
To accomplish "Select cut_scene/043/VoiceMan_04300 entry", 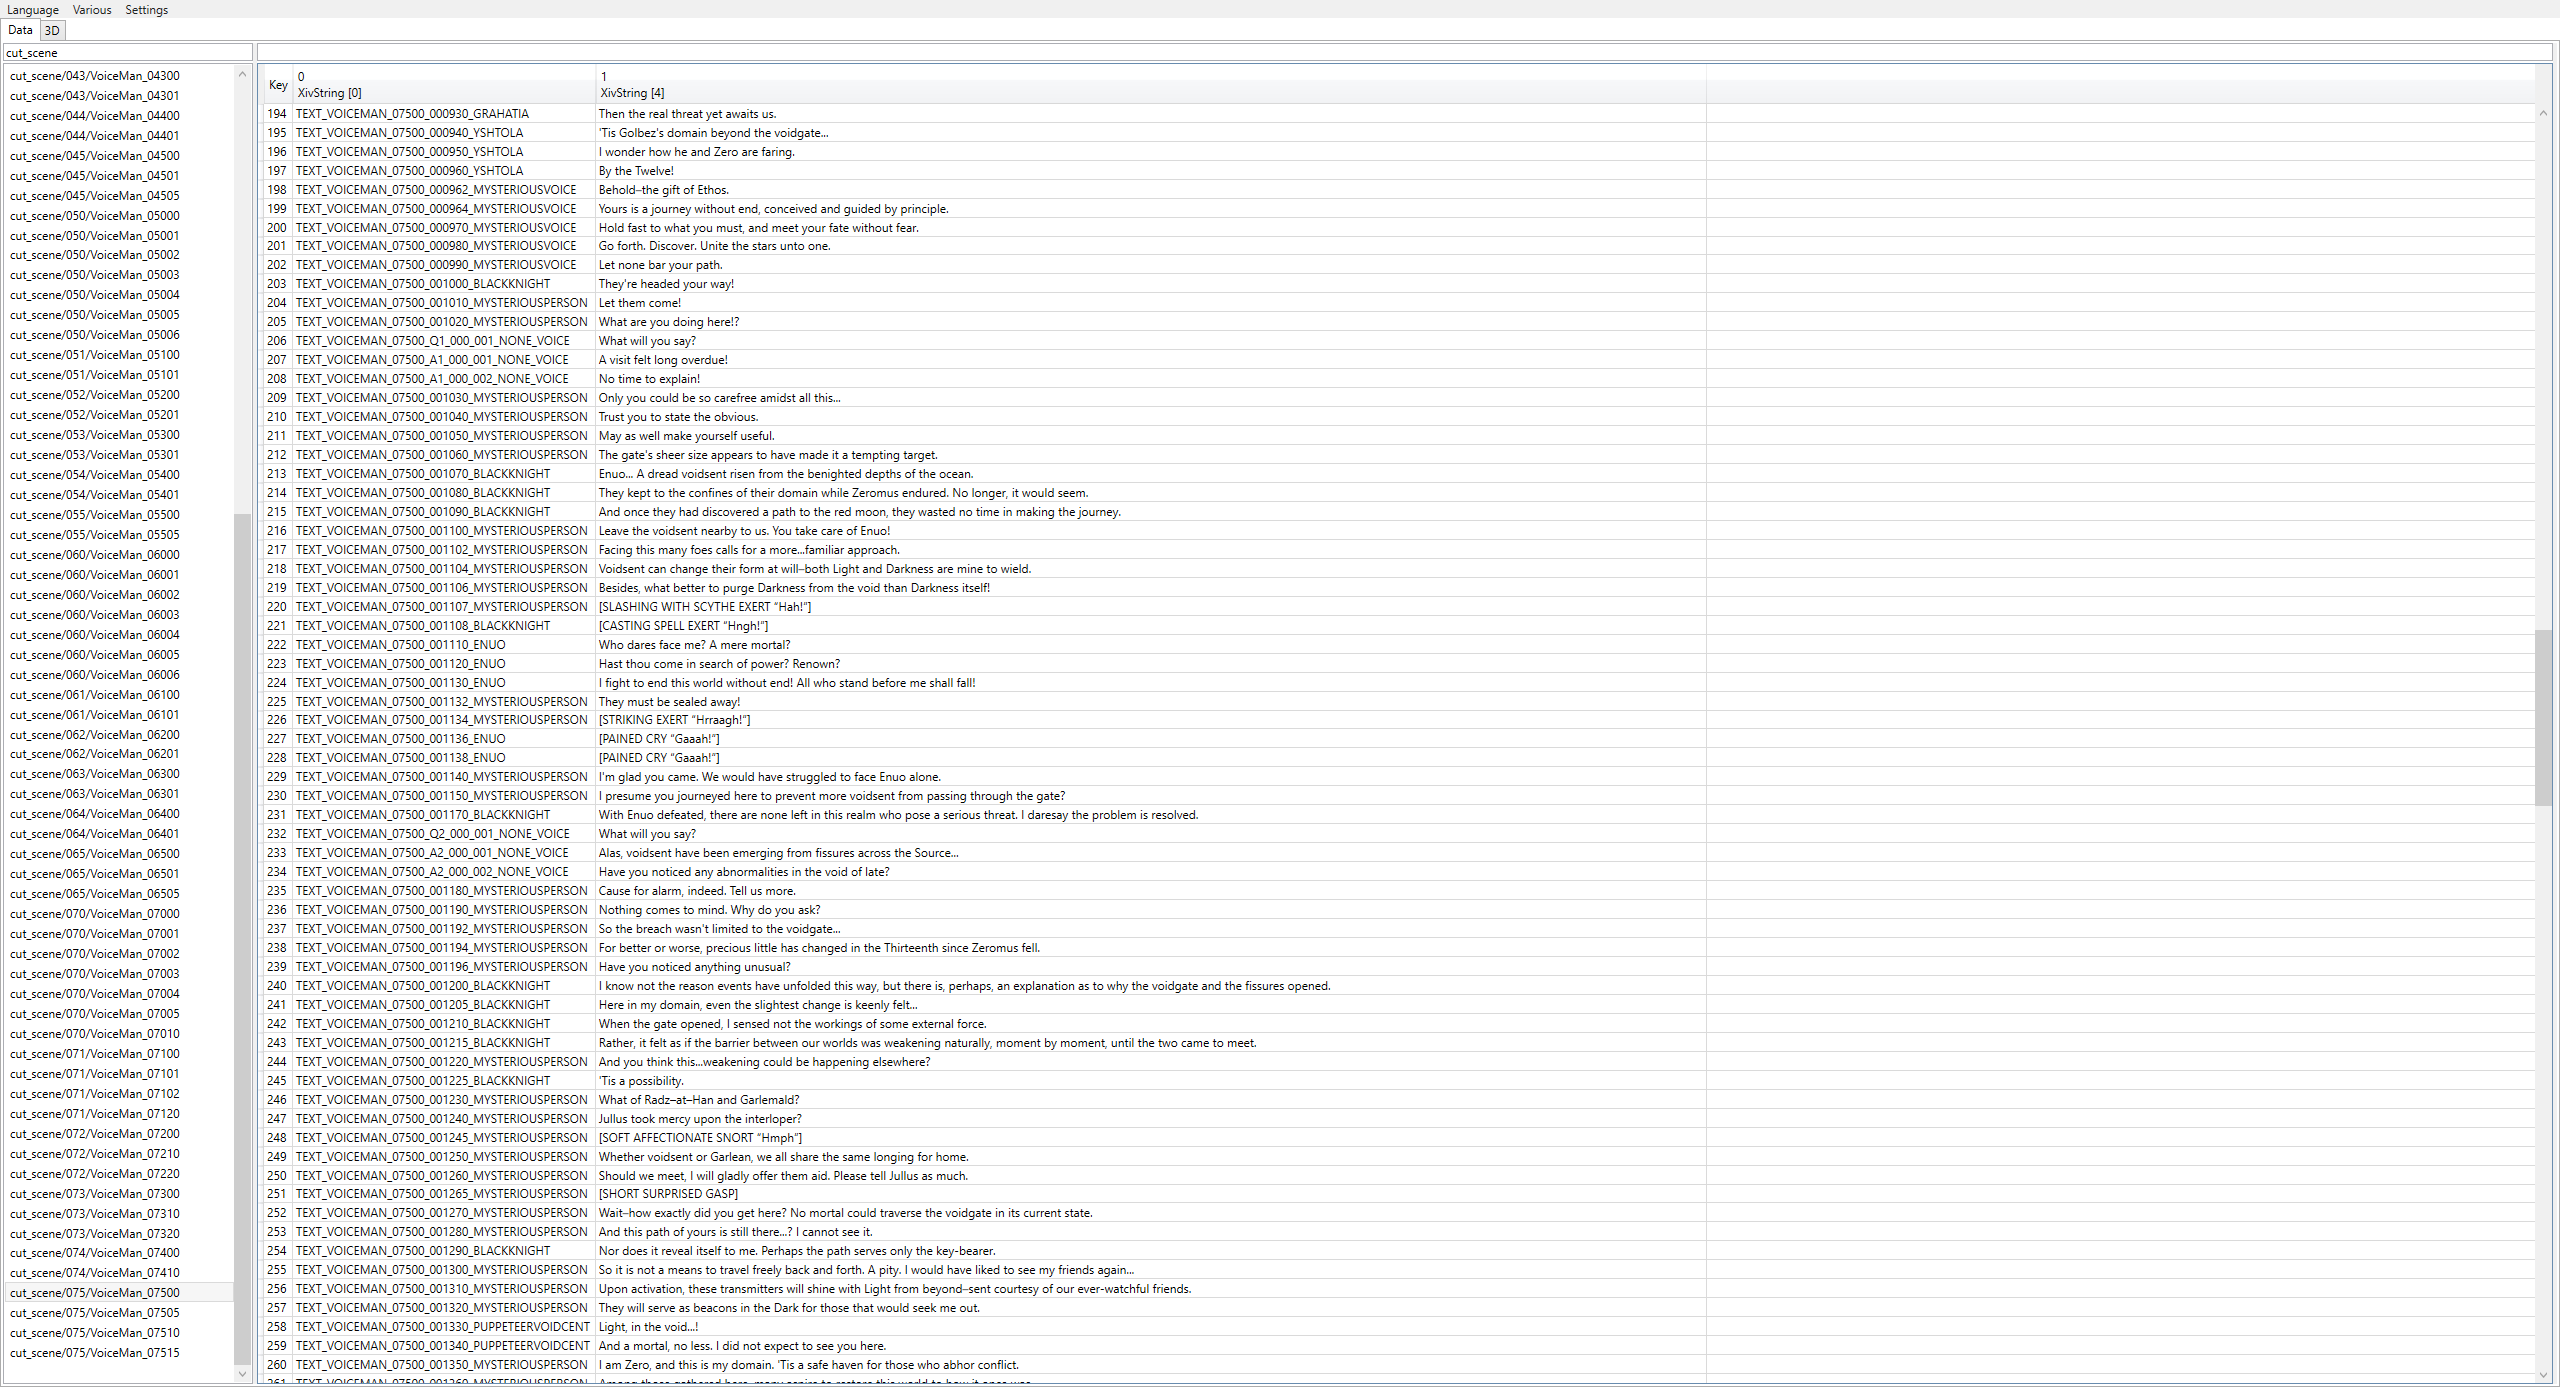I will pyautogui.click(x=95, y=76).
